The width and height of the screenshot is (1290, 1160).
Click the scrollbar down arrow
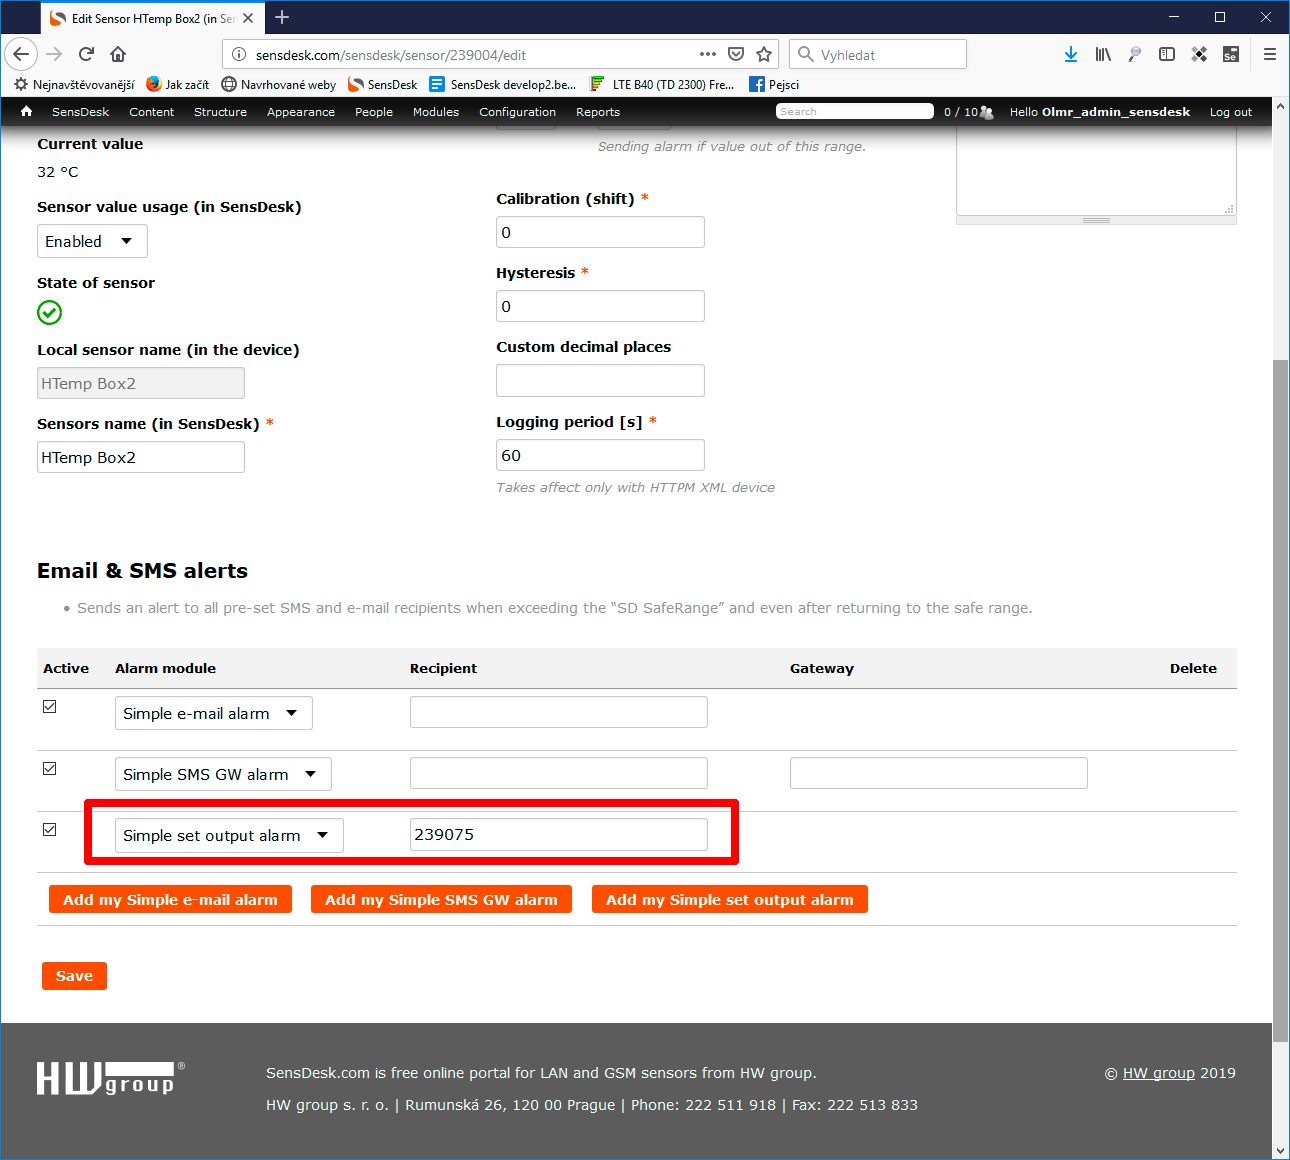click(1280, 1151)
